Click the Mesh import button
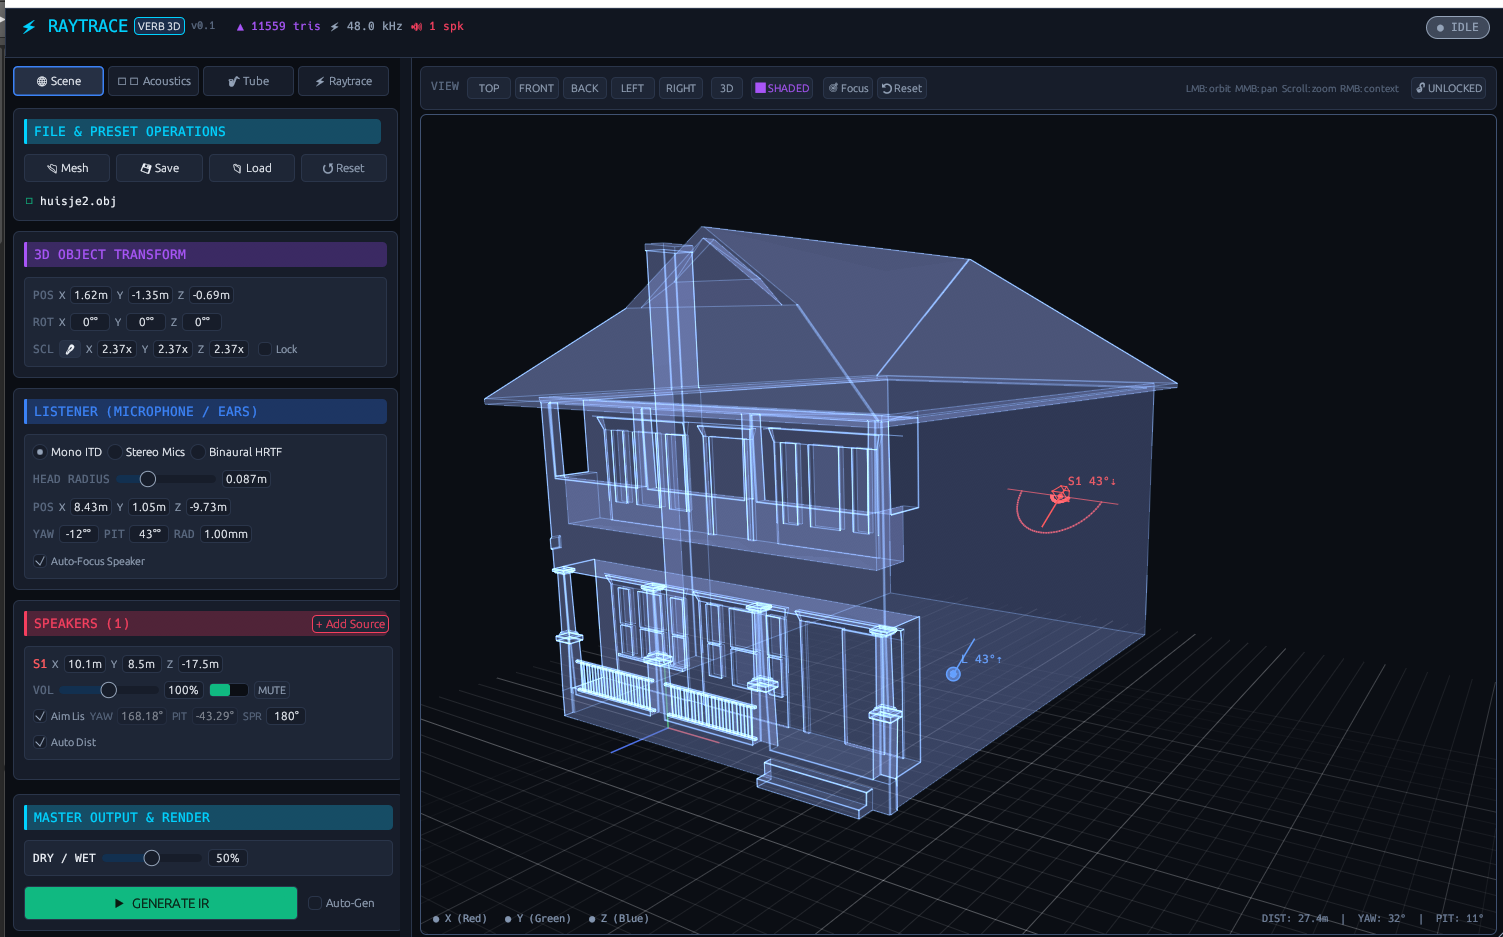 [68, 168]
